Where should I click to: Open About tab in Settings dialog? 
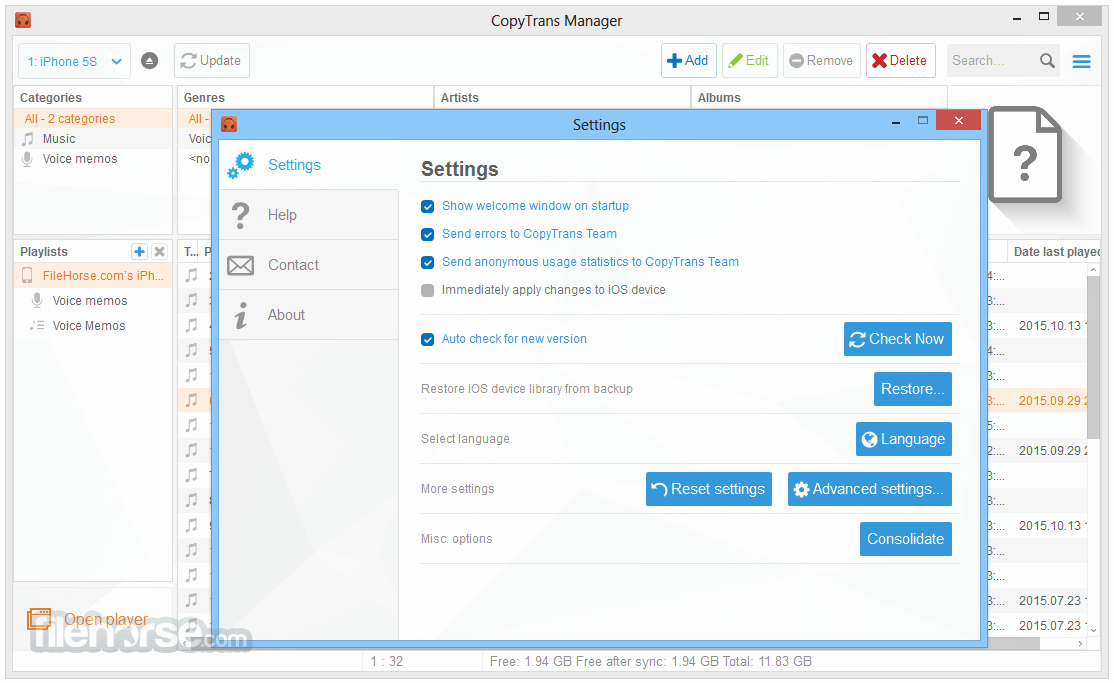tap(309, 315)
